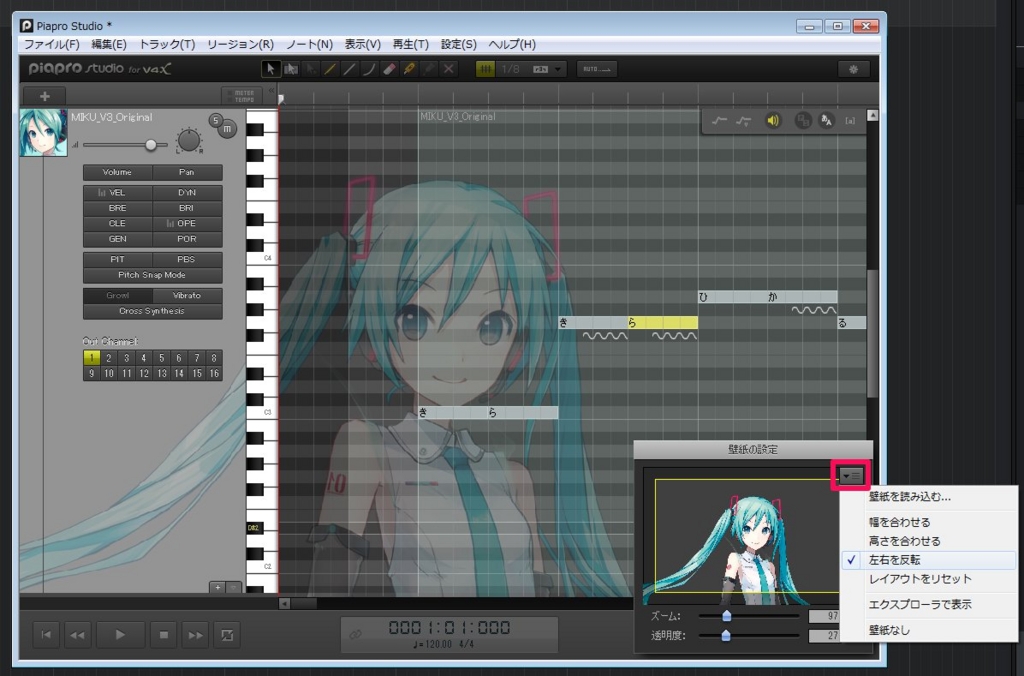Toggle Cross Synthesis
The image size is (1024, 676).
tap(152, 311)
